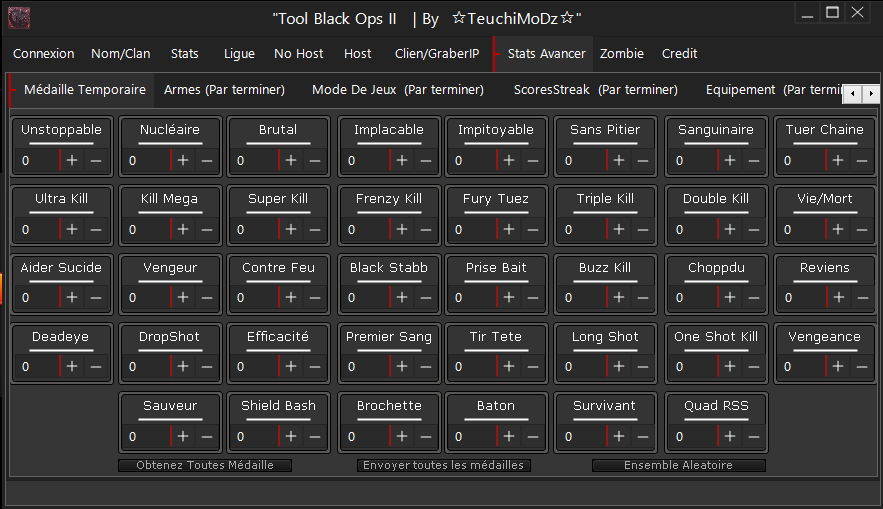Increment Brochette medal

(402, 436)
